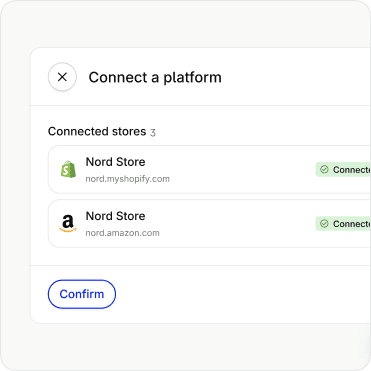The height and width of the screenshot is (371, 371).
Task: Click the Connect a platform title
Action: point(155,77)
